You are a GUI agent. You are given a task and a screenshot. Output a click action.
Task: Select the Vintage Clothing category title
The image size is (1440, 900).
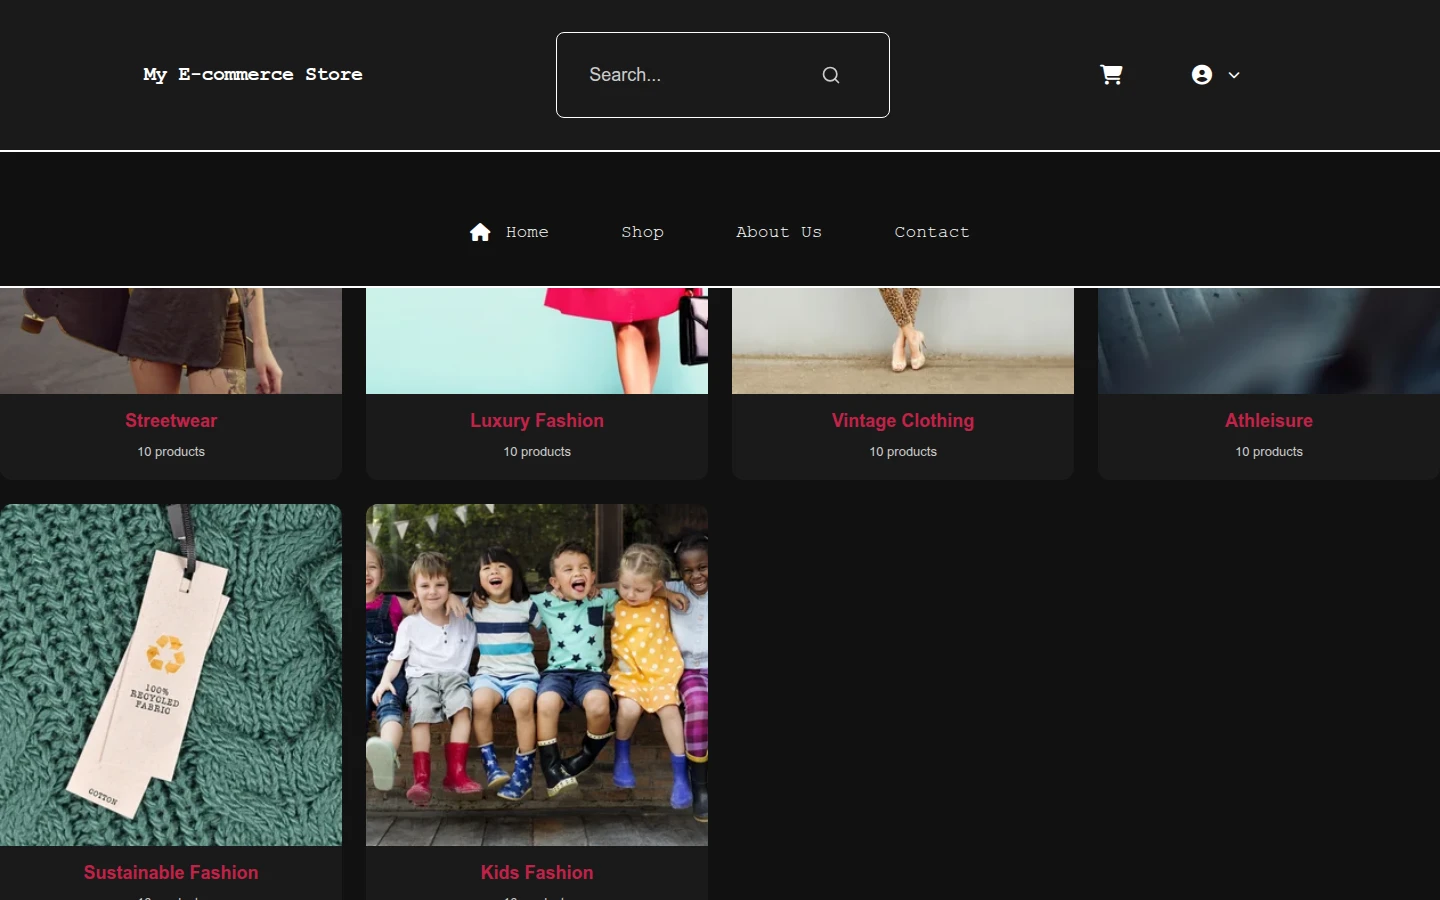(x=903, y=421)
